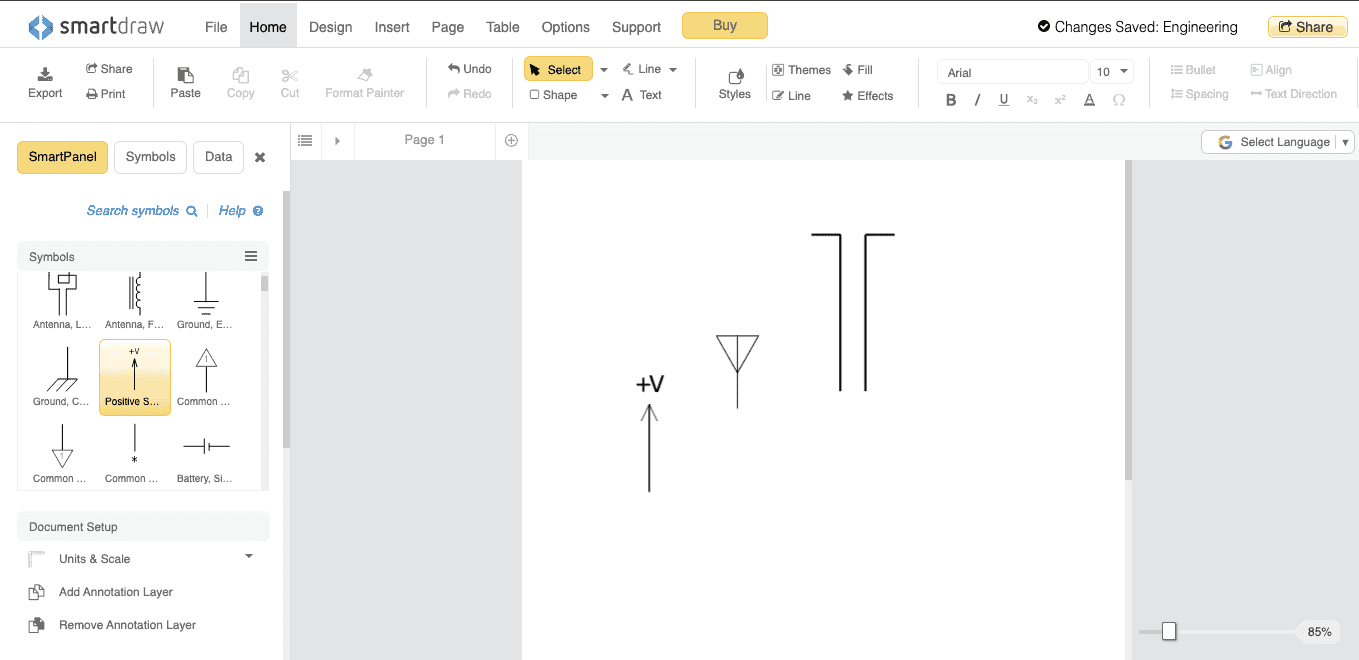Open the Page tab in menu bar
The width and height of the screenshot is (1359, 660).
pos(448,27)
